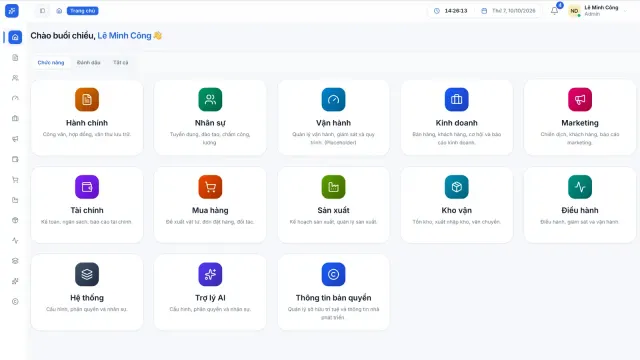Open the Kho vận card title
Image resolution: width=640 pixels, height=360 pixels.
[x=457, y=210]
